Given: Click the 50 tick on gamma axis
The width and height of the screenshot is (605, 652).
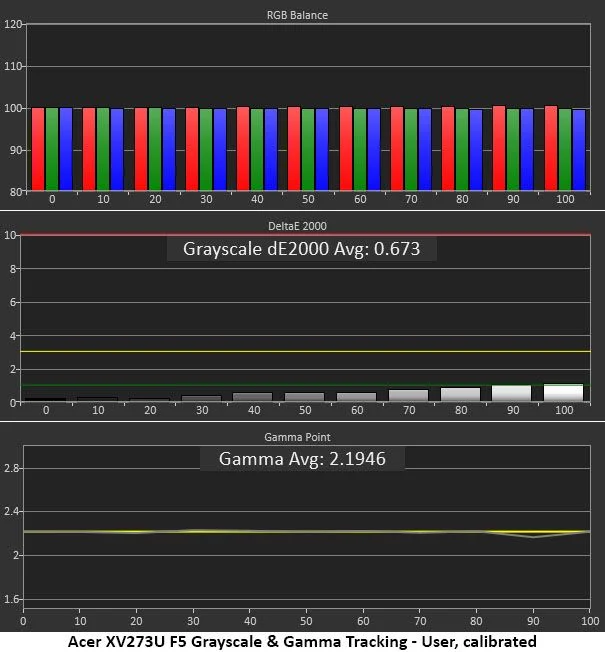Looking at the screenshot, I should click(x=306, y=621).
